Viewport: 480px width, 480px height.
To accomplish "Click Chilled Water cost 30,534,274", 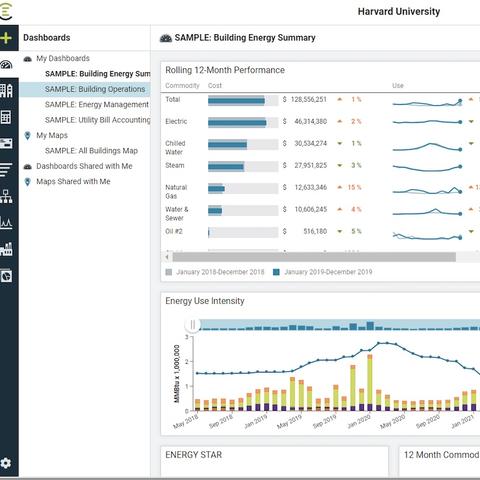I will click(310, 143).
